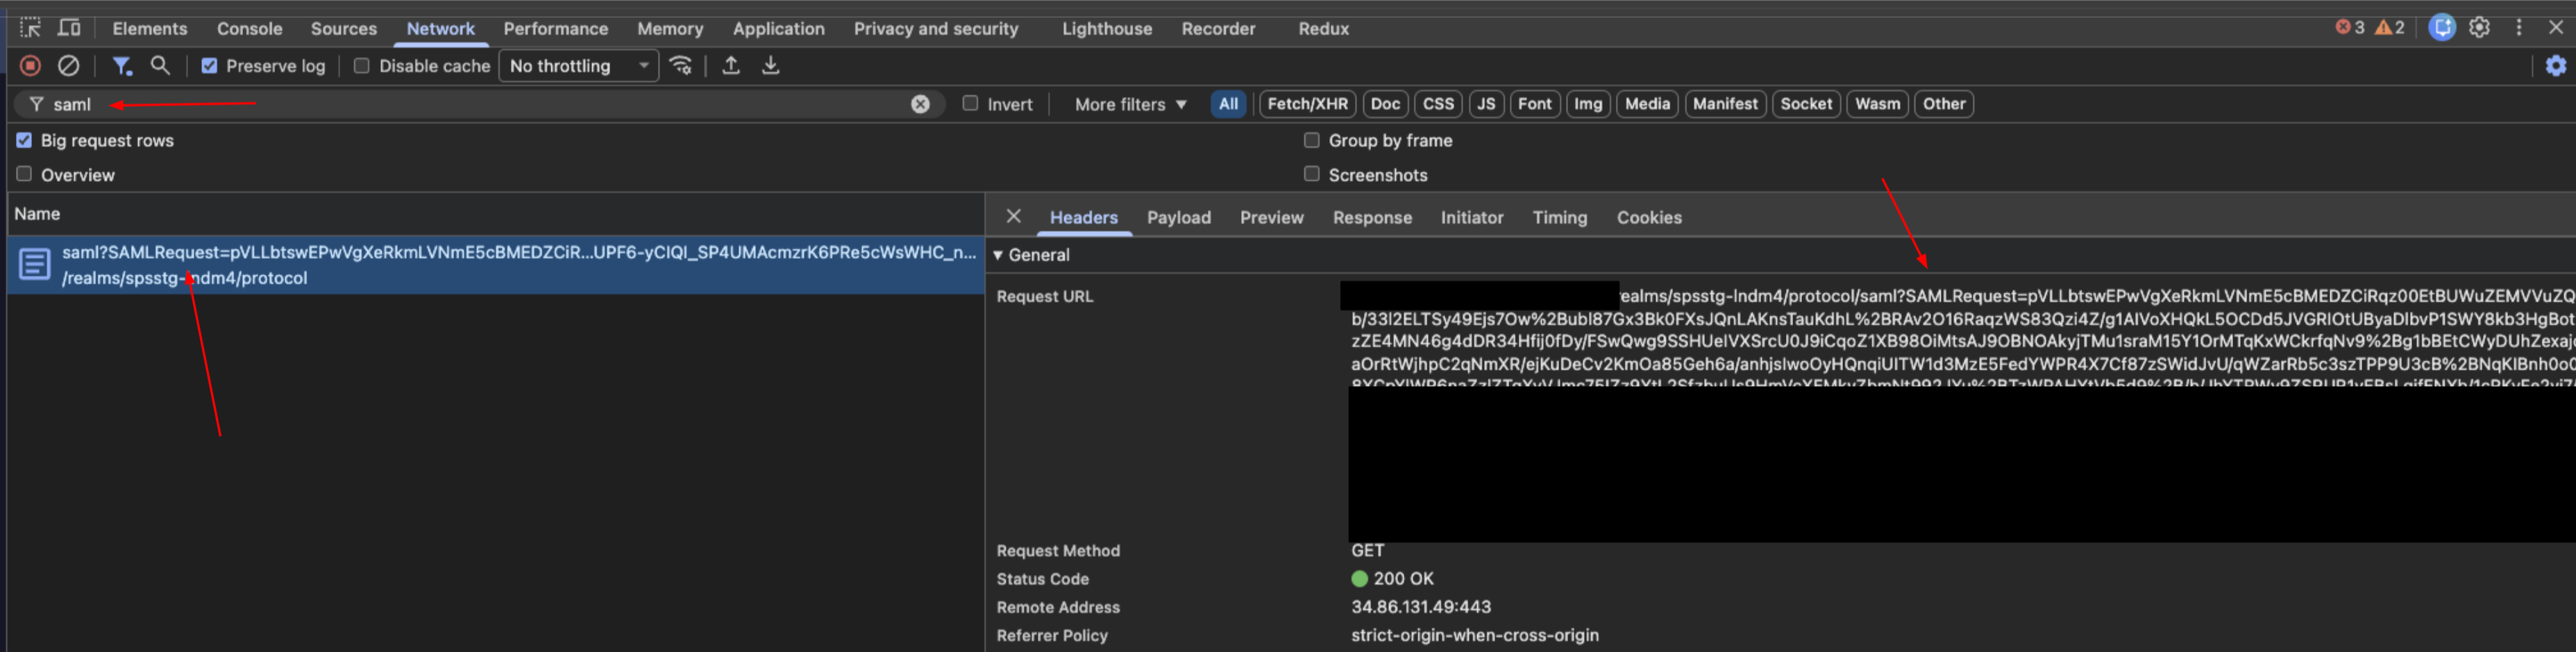Collapse the General section
Image resolution: width=2576 pixels, height=652 pixels.
(x=998, y=255)
